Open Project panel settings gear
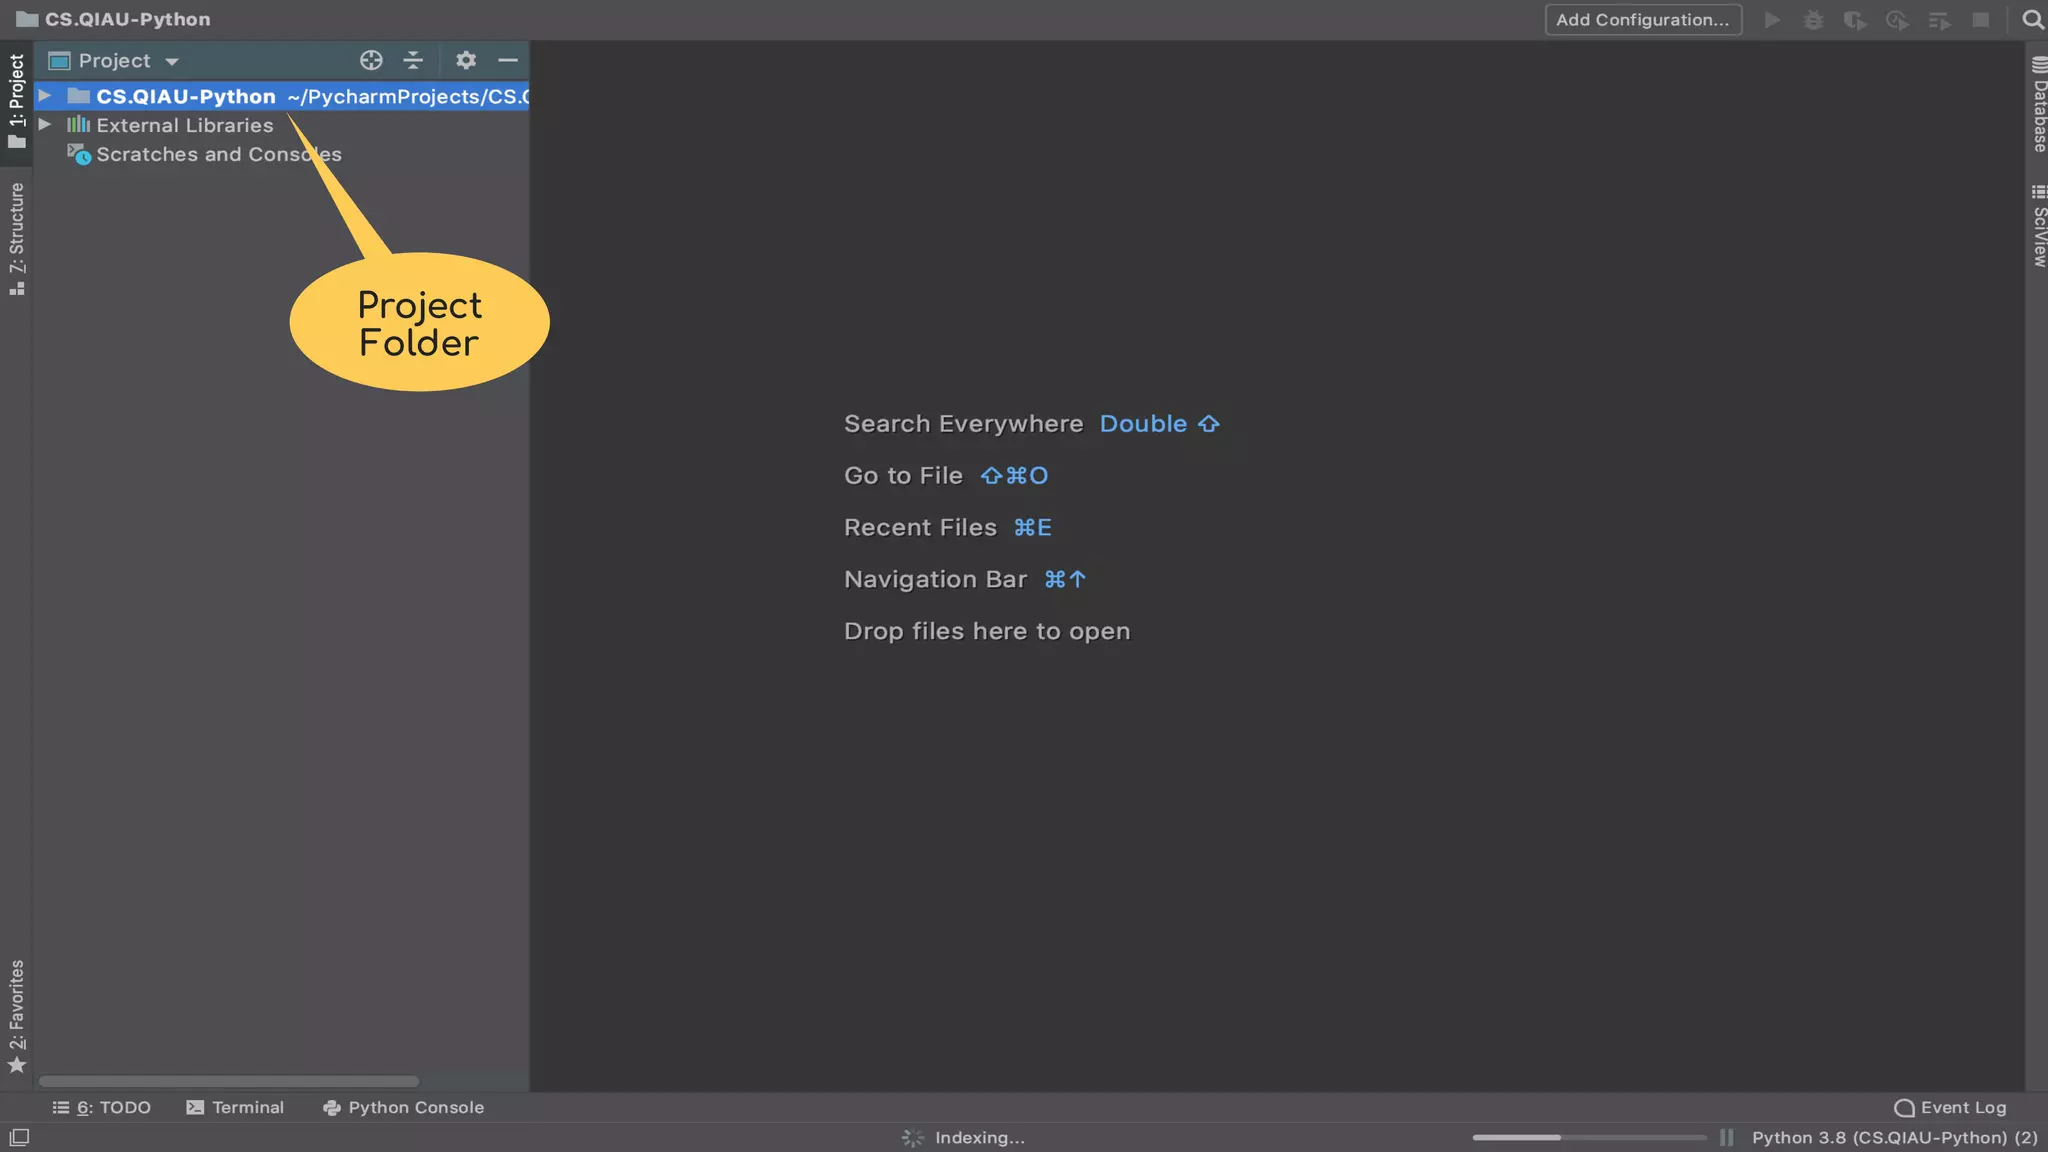This screenshot has width=2048, height=1152. [466, 60]
